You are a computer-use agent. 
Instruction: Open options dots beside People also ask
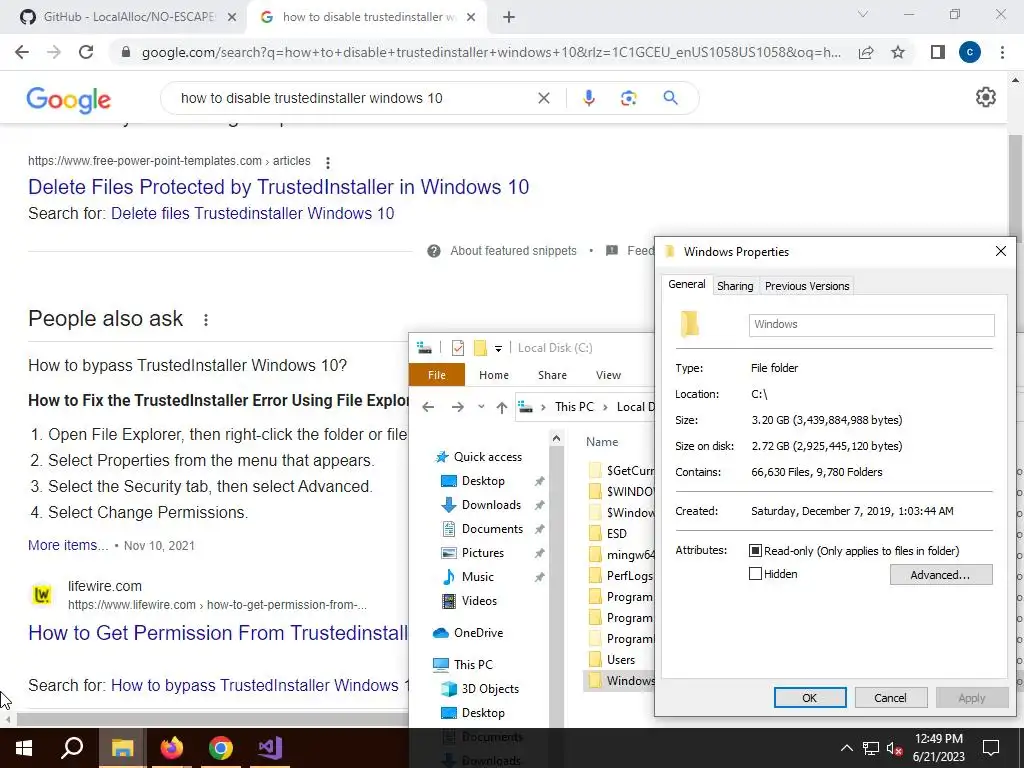click(x=206, y=320)
